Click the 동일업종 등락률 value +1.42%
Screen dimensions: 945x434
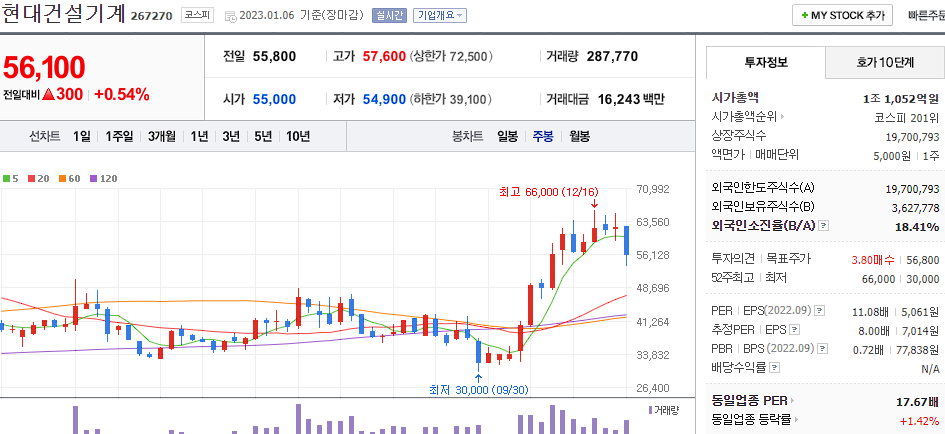coord(919,420)
